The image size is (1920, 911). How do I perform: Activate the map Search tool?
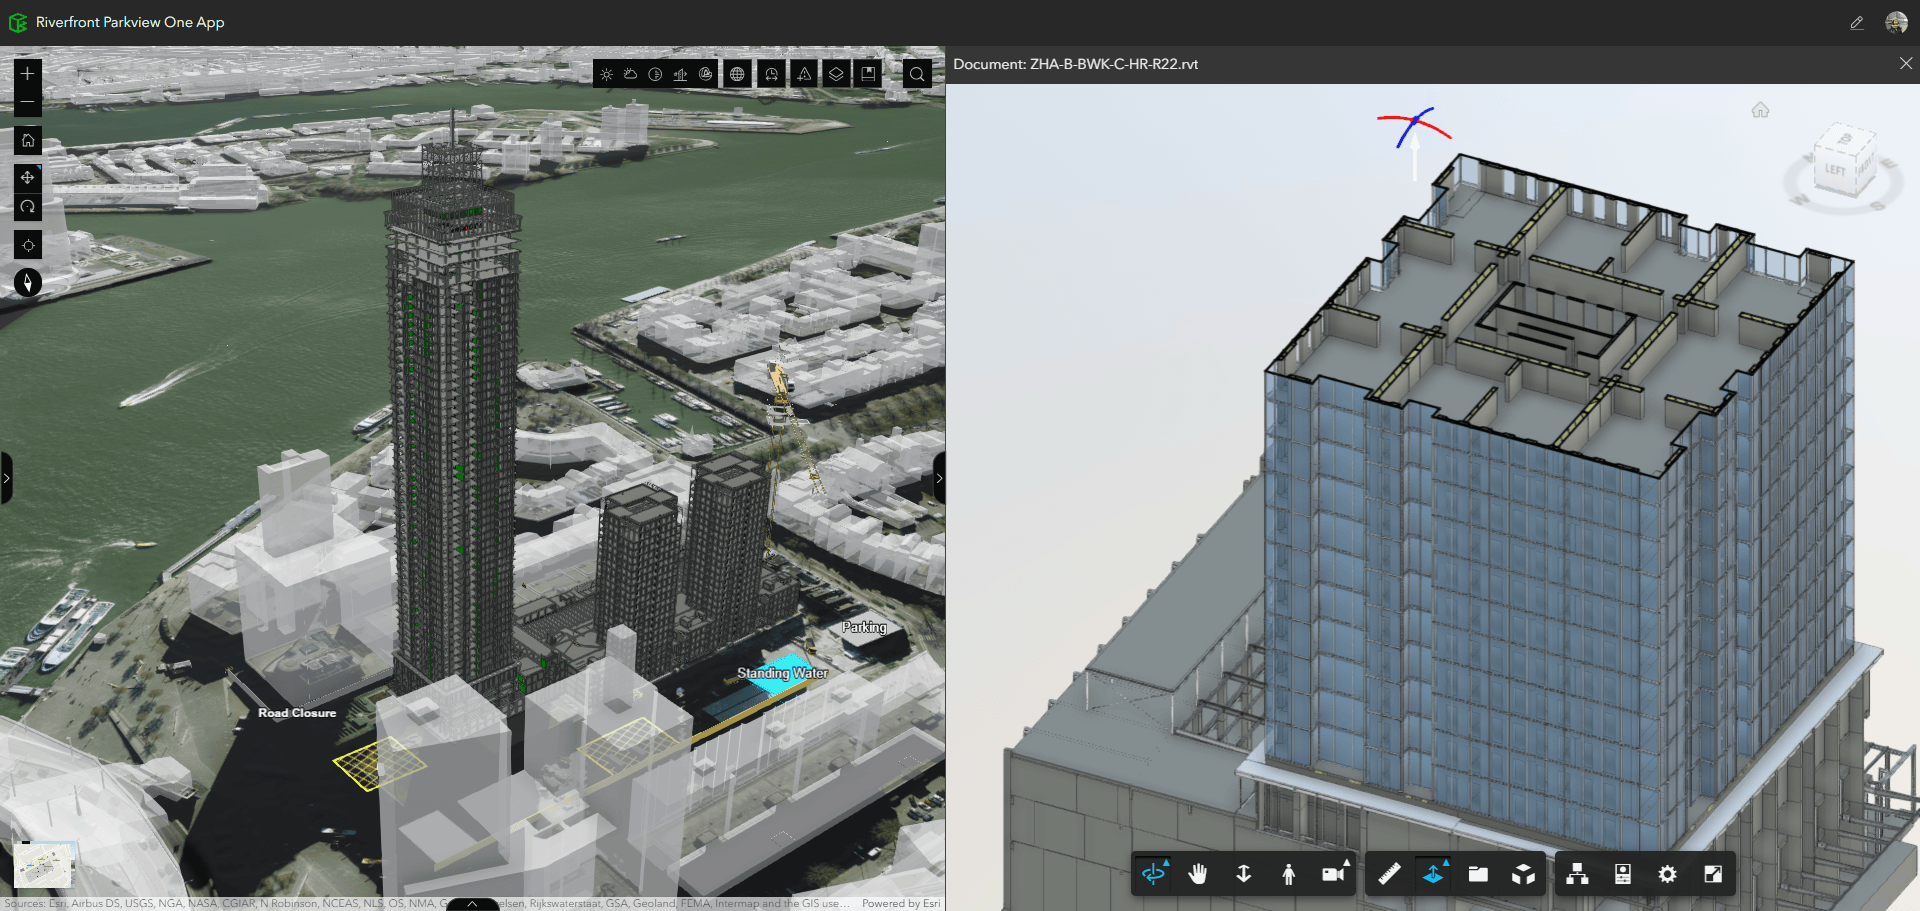[917, 73]
